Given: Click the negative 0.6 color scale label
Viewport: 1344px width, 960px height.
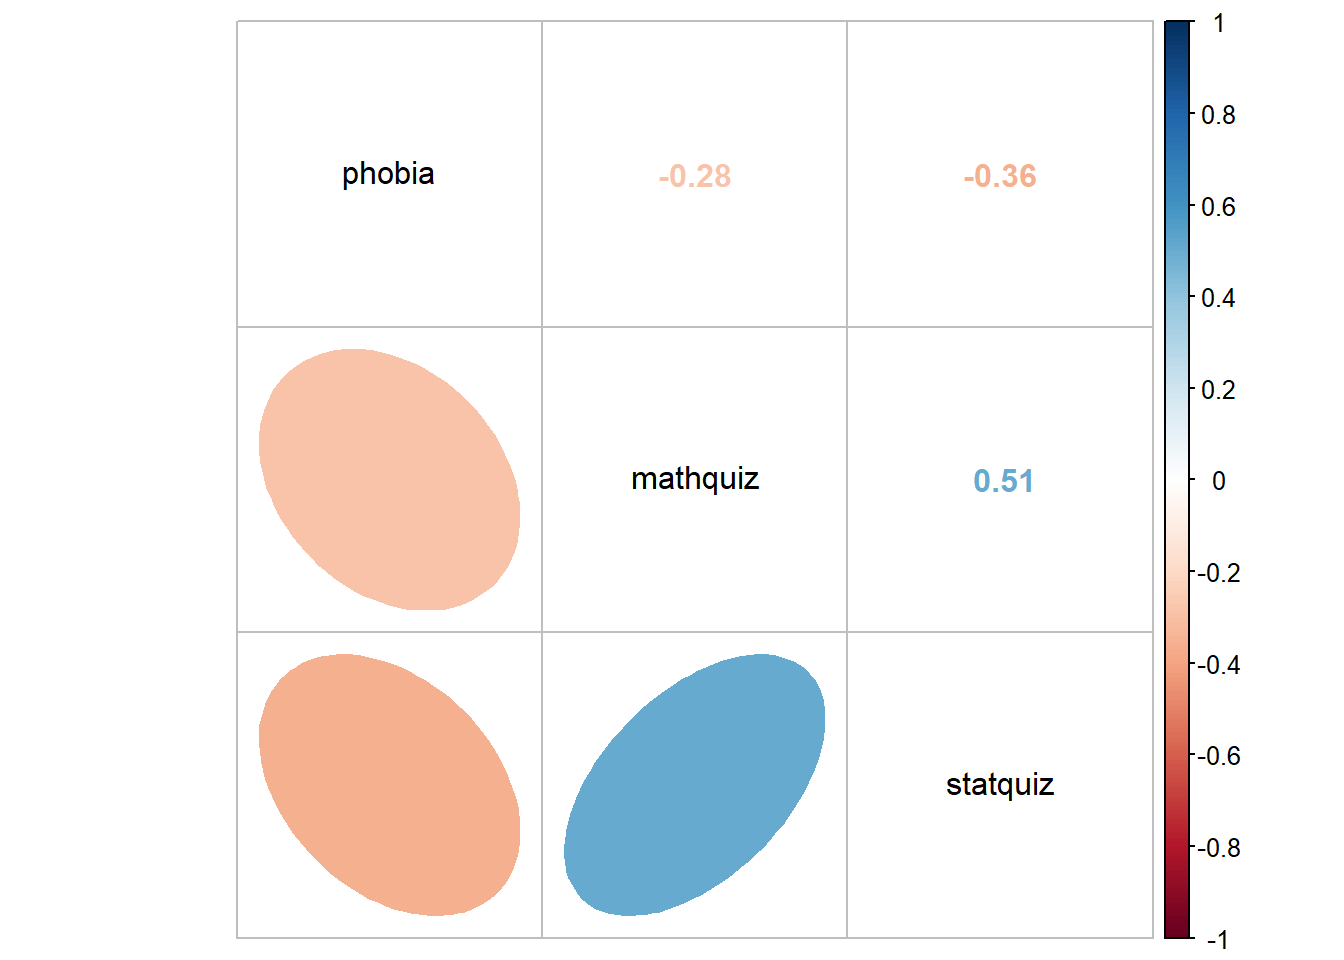Looking at the screenshot, I should [1219, 756].
